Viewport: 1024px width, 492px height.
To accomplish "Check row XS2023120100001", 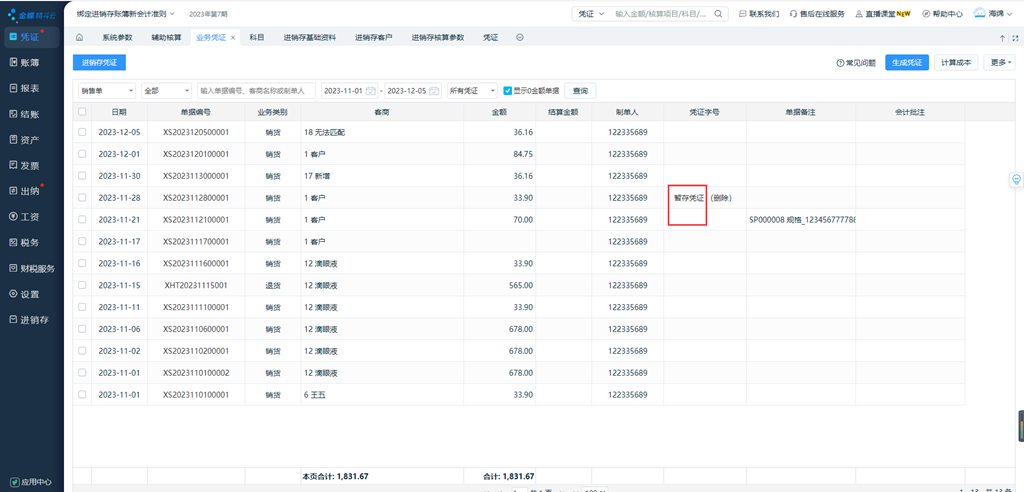I will tap(82, 154).
